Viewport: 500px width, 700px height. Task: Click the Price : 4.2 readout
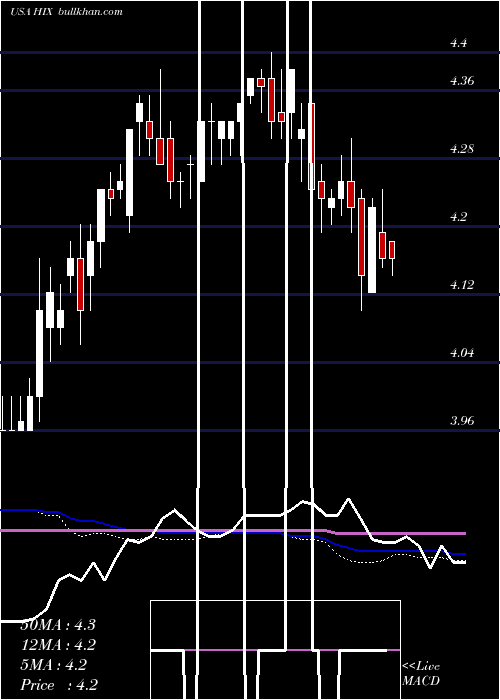coord(59,685)
